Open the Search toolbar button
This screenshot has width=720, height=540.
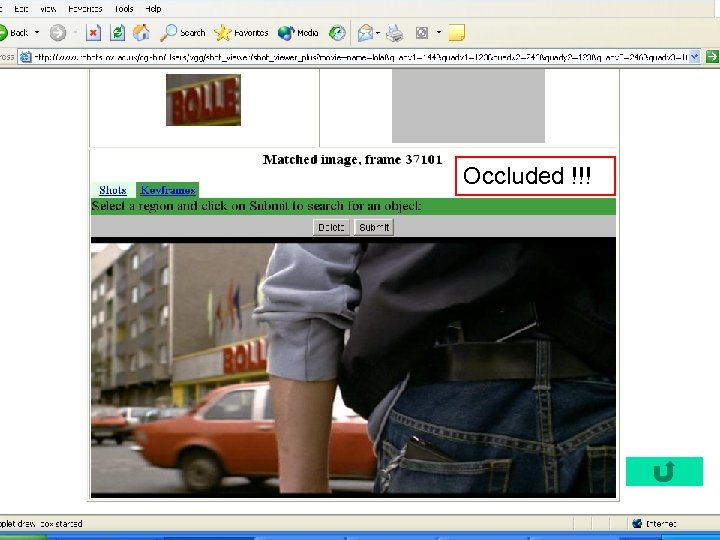point(182,33)
